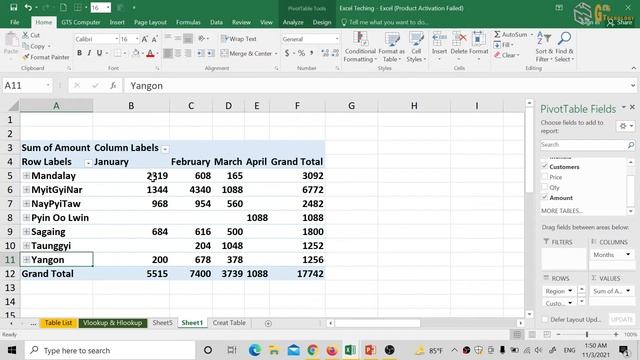The height and width of the screenshot is (360, 640).
Task: Save the workbook with the Save icon
Action: (13, 7)
